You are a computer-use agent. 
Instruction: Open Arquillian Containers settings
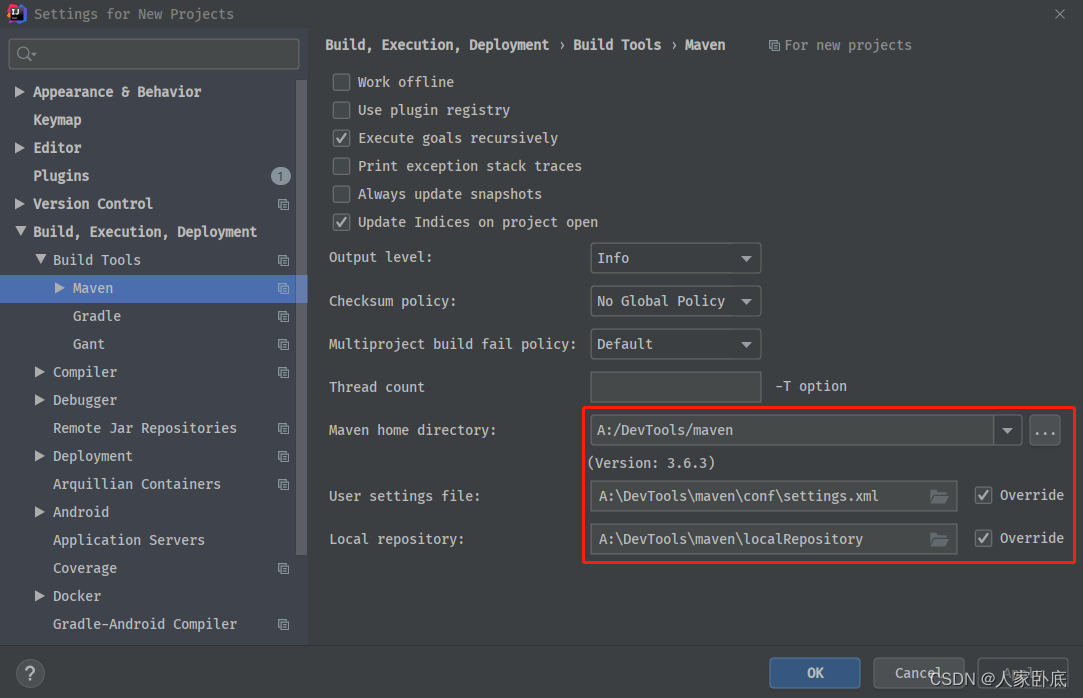(137, 484)
